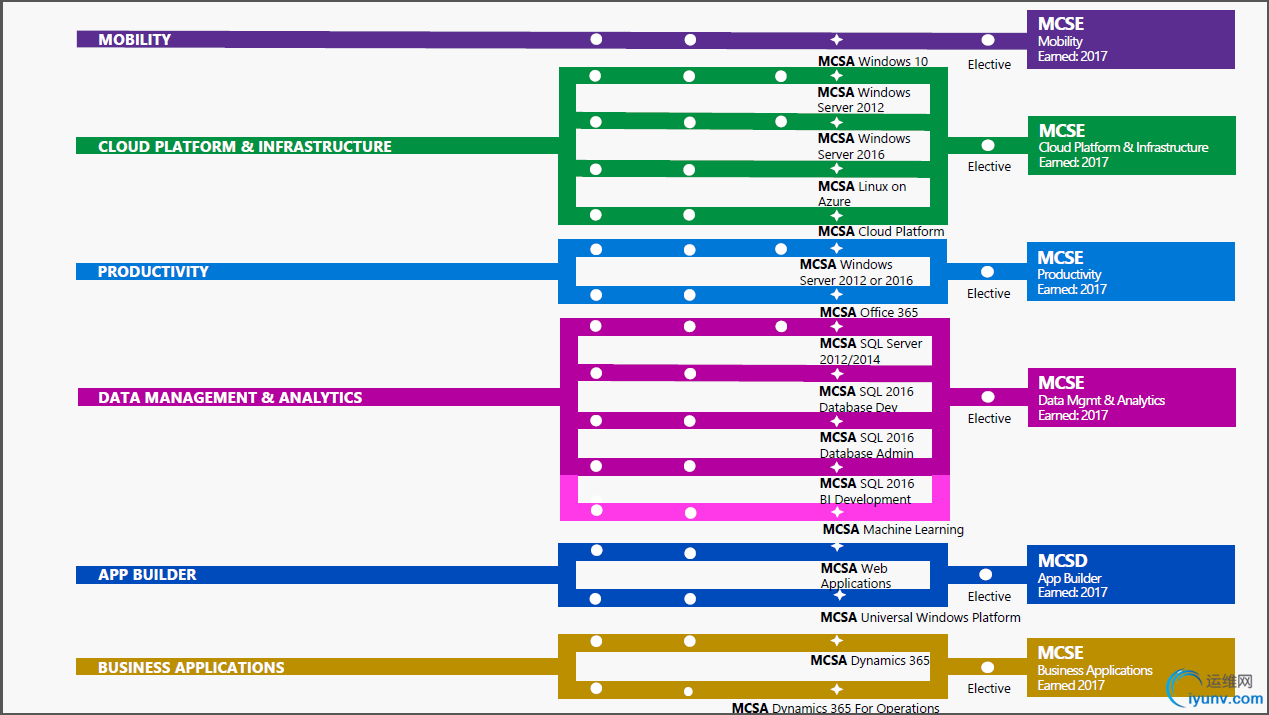The height and width of the screenshot is (715, 1269).
Task: Select the star above MCSA Dynamics 365
Action: (837, 642)
